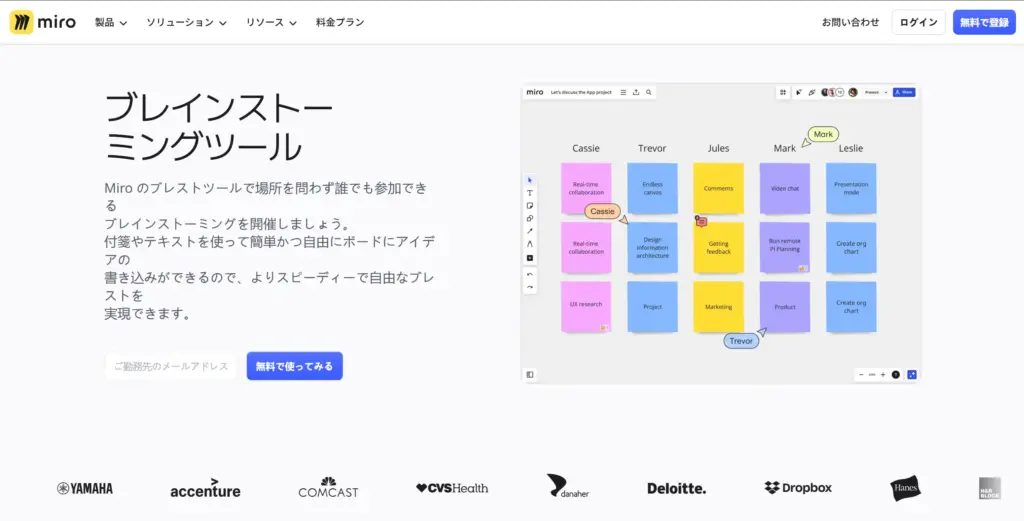Image resolution: width=1024 pixels, height=521 pixels.
Task: Click the zoom out minus button
Action: click(861, 375)
